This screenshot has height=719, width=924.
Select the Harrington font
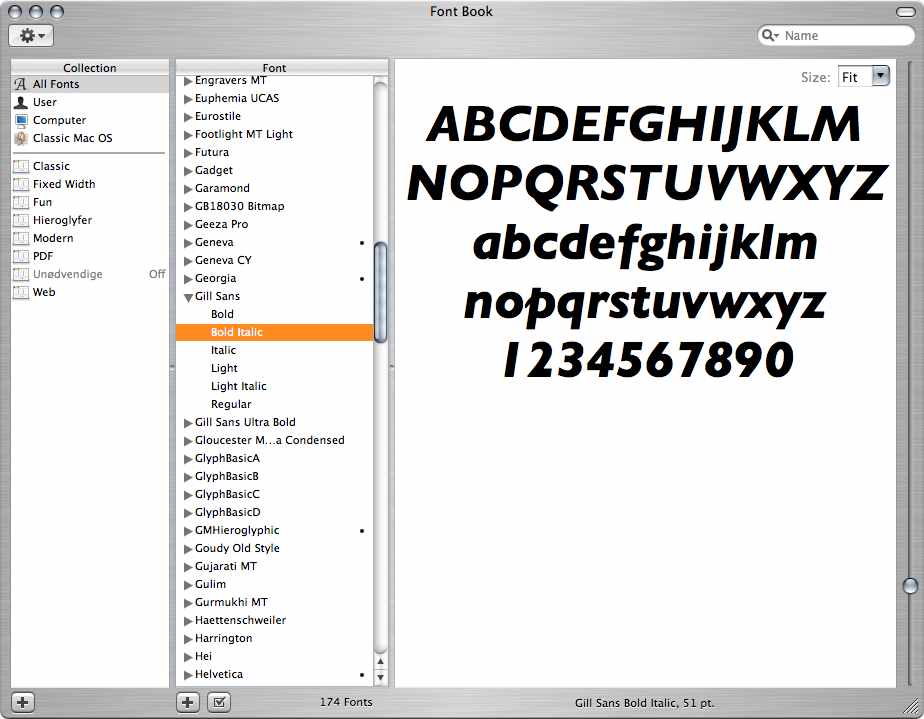(x=223, y=638)
